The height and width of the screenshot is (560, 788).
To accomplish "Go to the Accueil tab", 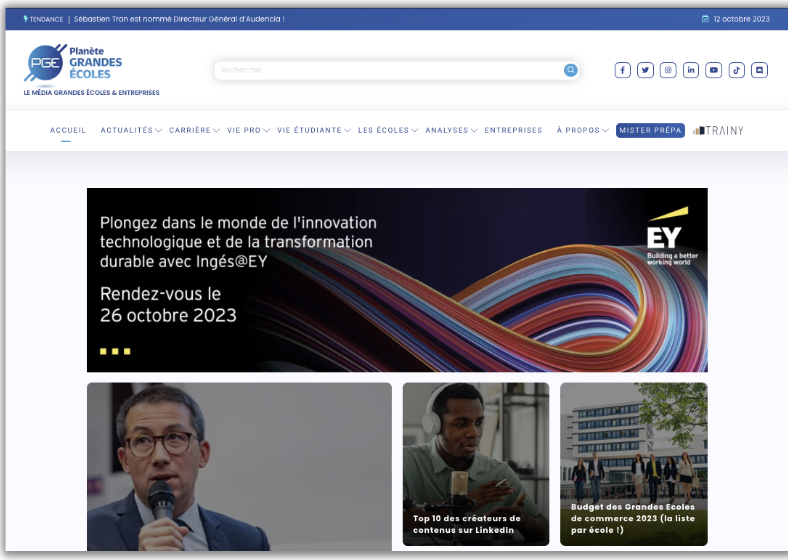I will click(x=68, y=130).
